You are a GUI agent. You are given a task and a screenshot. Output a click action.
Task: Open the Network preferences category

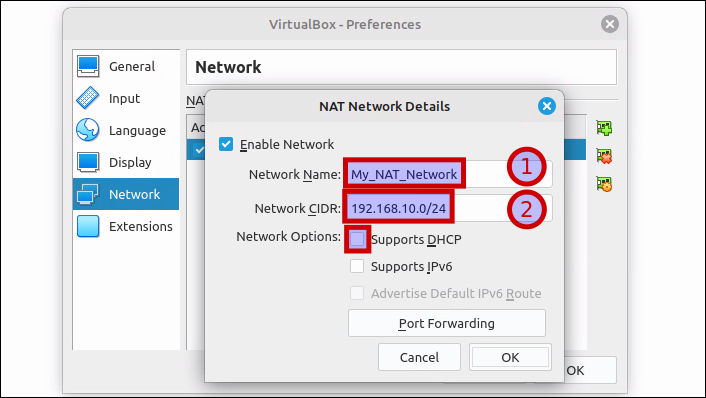coord(126,194)
